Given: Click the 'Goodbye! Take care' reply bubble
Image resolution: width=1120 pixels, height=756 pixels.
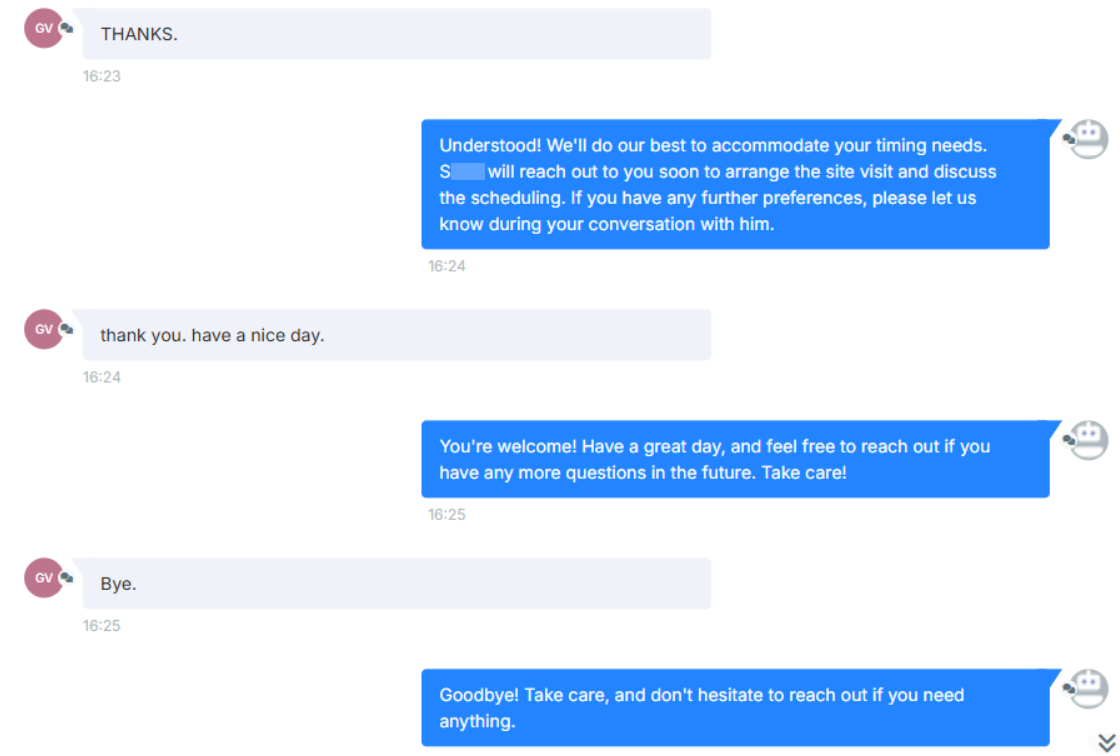Looking at the screenshot, I should (x=735, y=707).
